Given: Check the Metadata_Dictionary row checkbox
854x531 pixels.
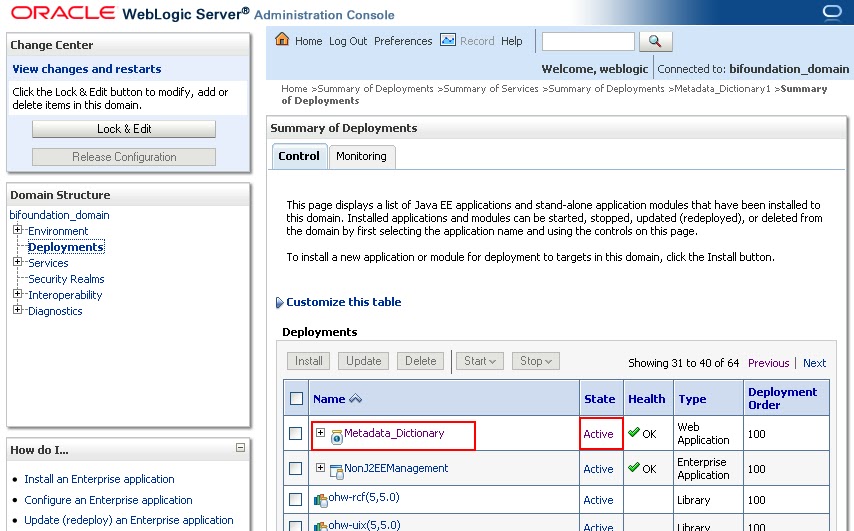Looking at the screenshot, I should [295, 434].
